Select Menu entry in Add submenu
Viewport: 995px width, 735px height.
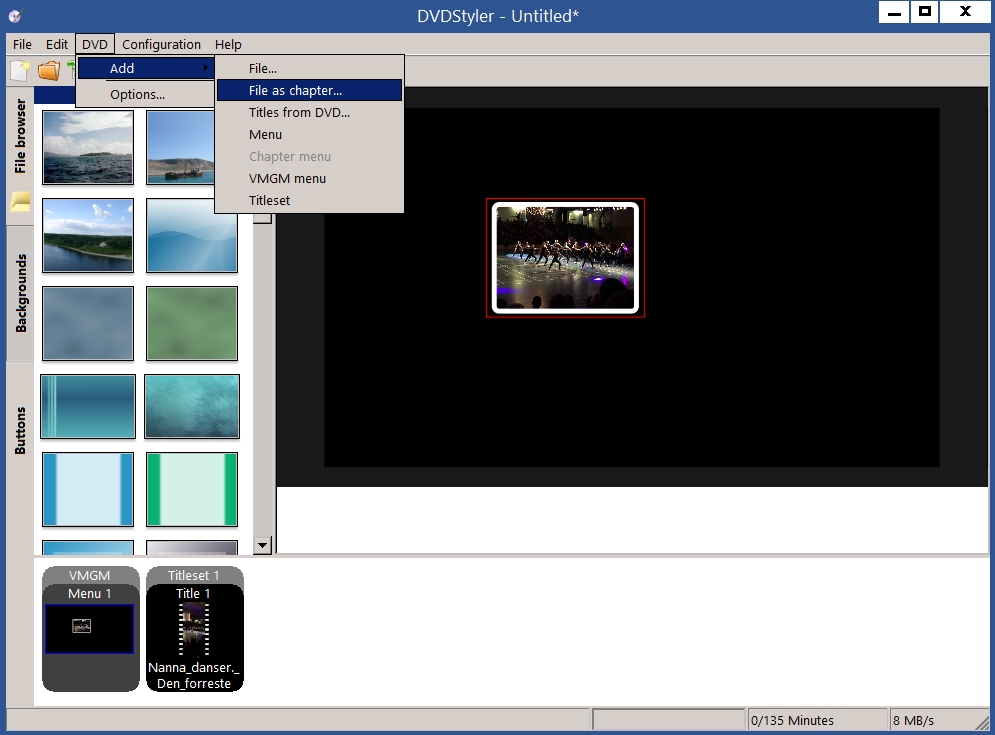309,135
